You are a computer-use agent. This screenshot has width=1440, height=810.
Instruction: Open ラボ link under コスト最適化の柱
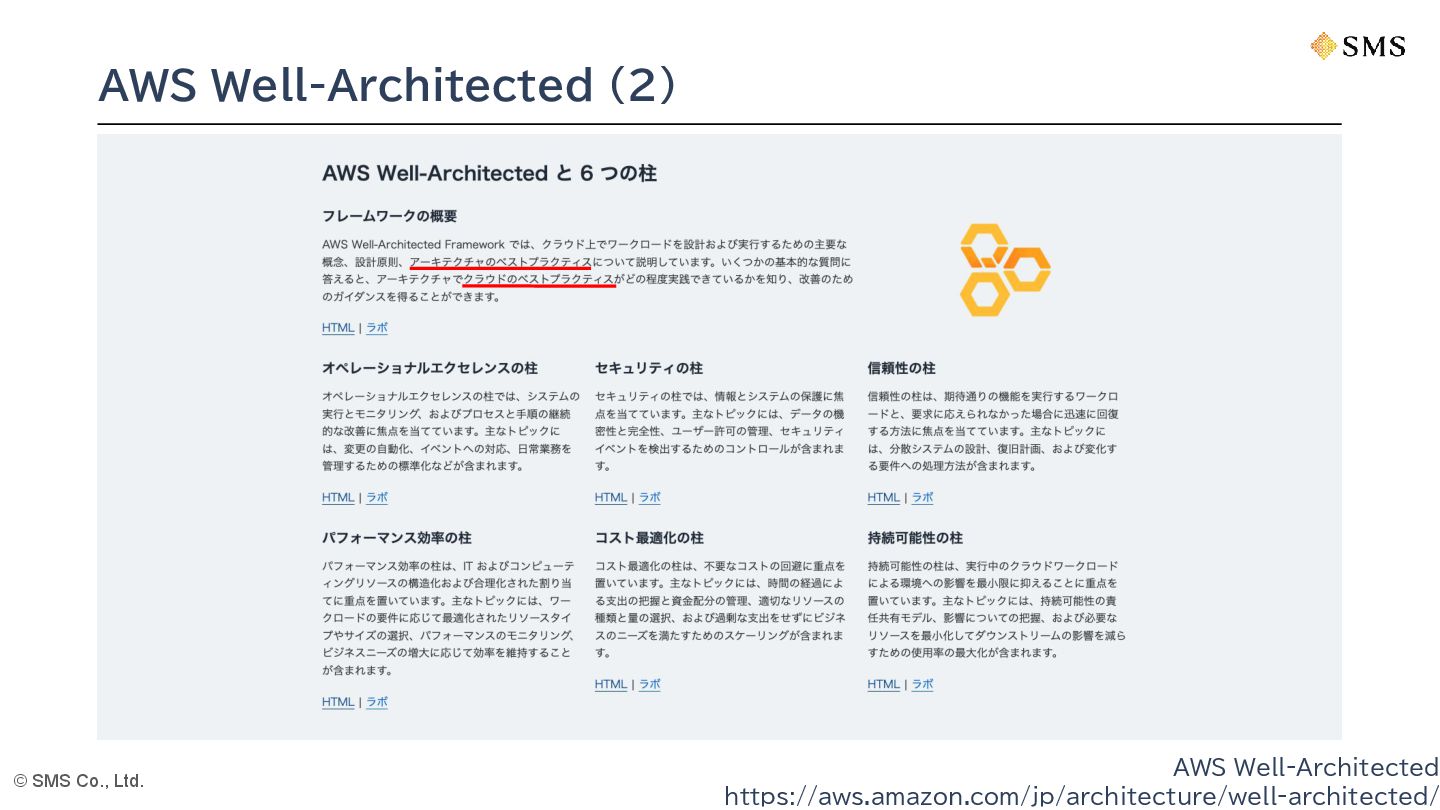[650, 685]
